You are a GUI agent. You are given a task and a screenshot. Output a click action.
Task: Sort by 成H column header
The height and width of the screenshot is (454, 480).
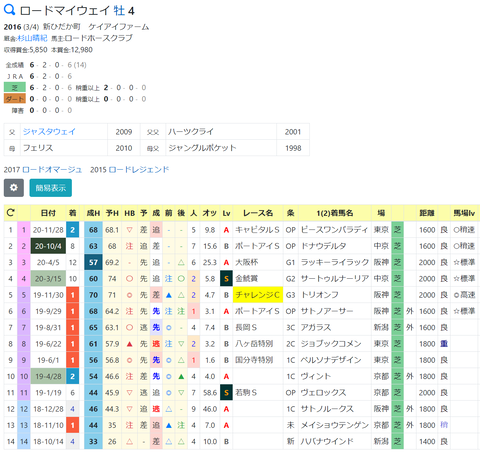(93, 213)
